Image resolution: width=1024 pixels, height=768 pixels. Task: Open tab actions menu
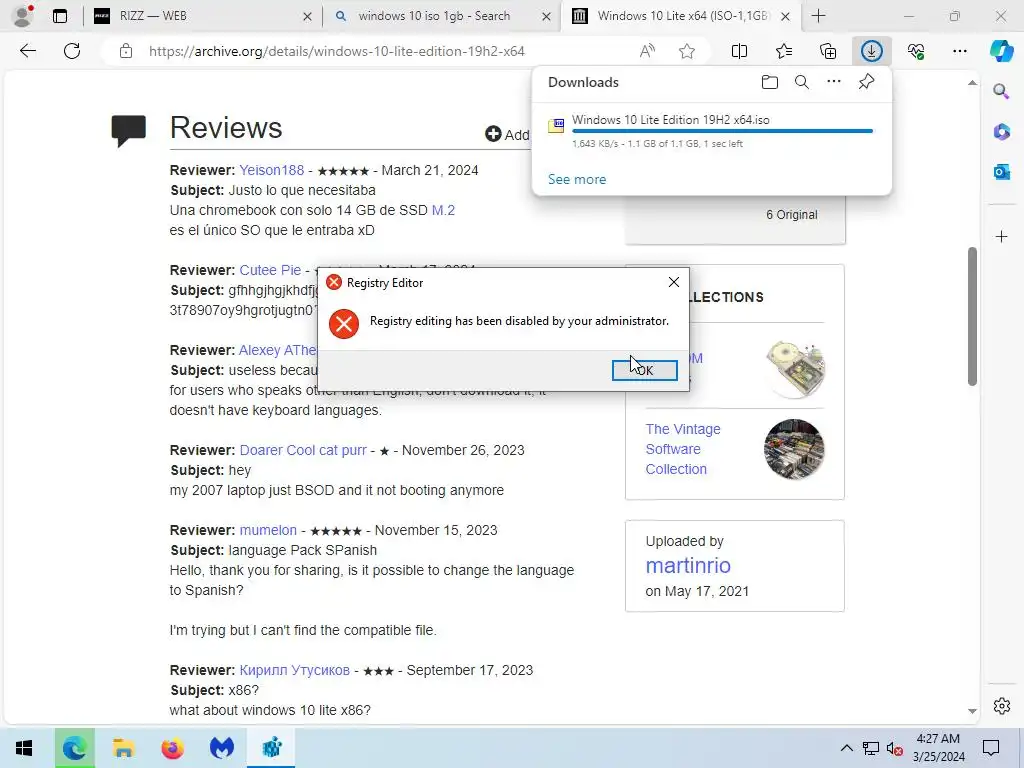[x=59, y=16]
